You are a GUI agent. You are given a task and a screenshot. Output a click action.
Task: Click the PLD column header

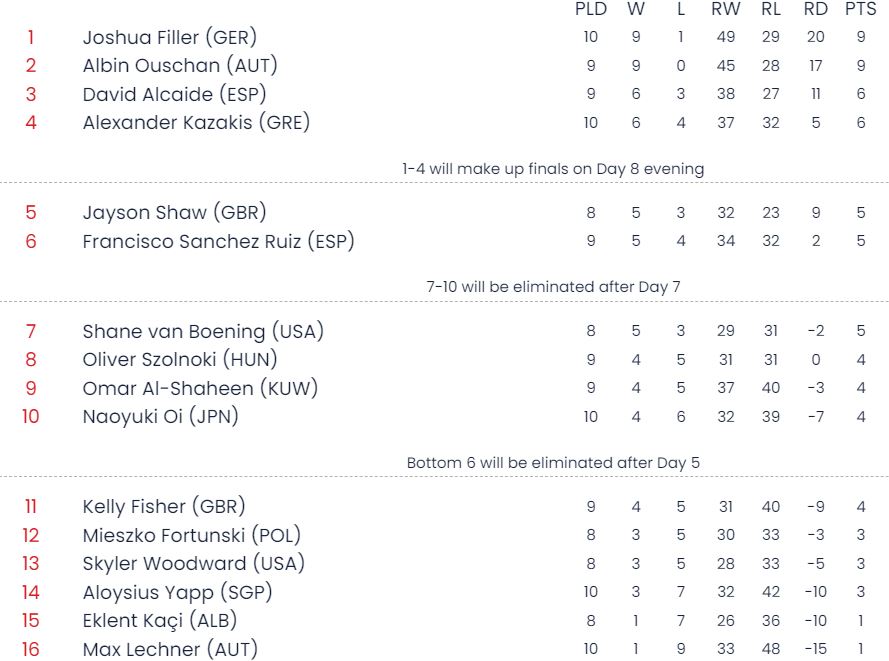pos(591,9)
